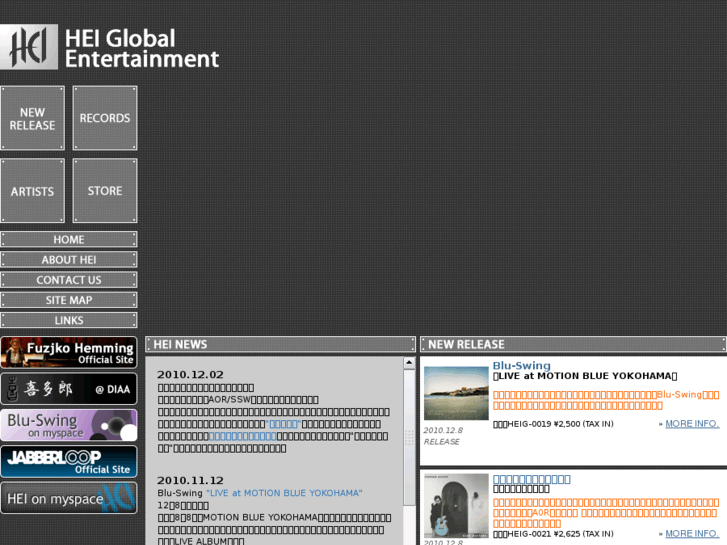Click the NEW RELEASE section header

click(573, 344)
